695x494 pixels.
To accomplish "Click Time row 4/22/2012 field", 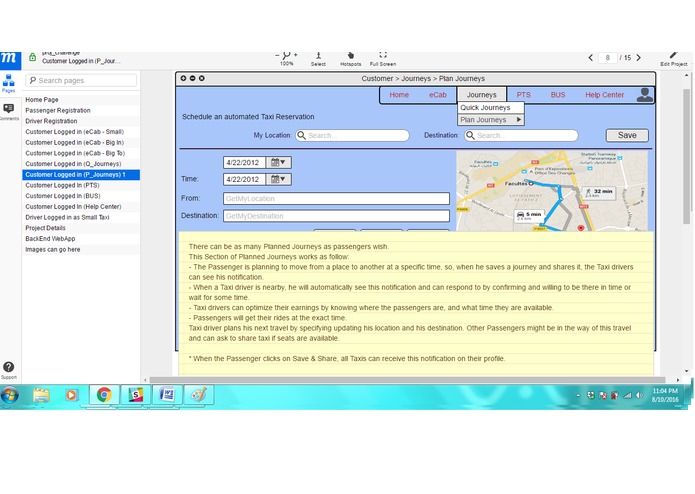I will (244, 179).
